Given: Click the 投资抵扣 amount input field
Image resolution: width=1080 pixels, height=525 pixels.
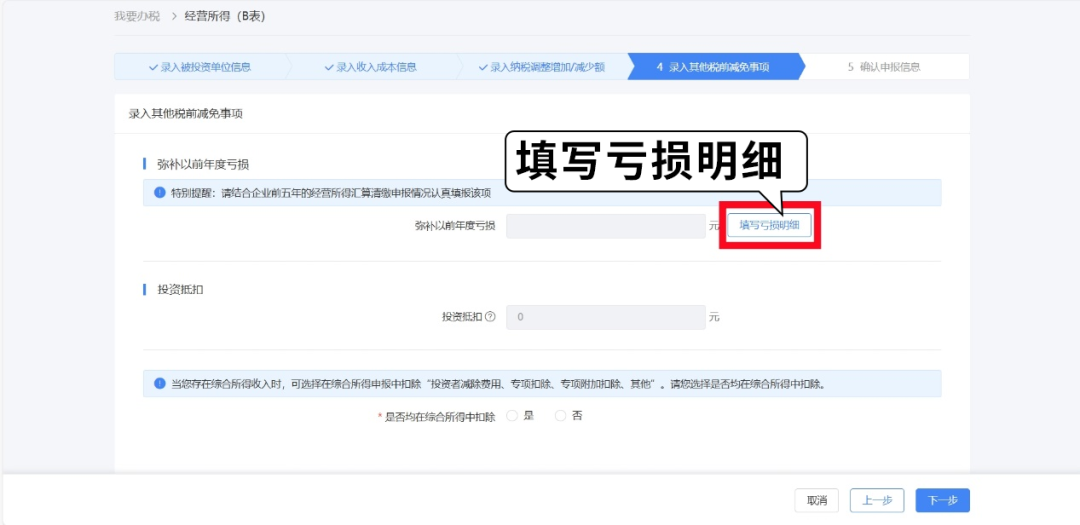Looking at the screenshot, I should pyautogui.click(x=605, y=317).
